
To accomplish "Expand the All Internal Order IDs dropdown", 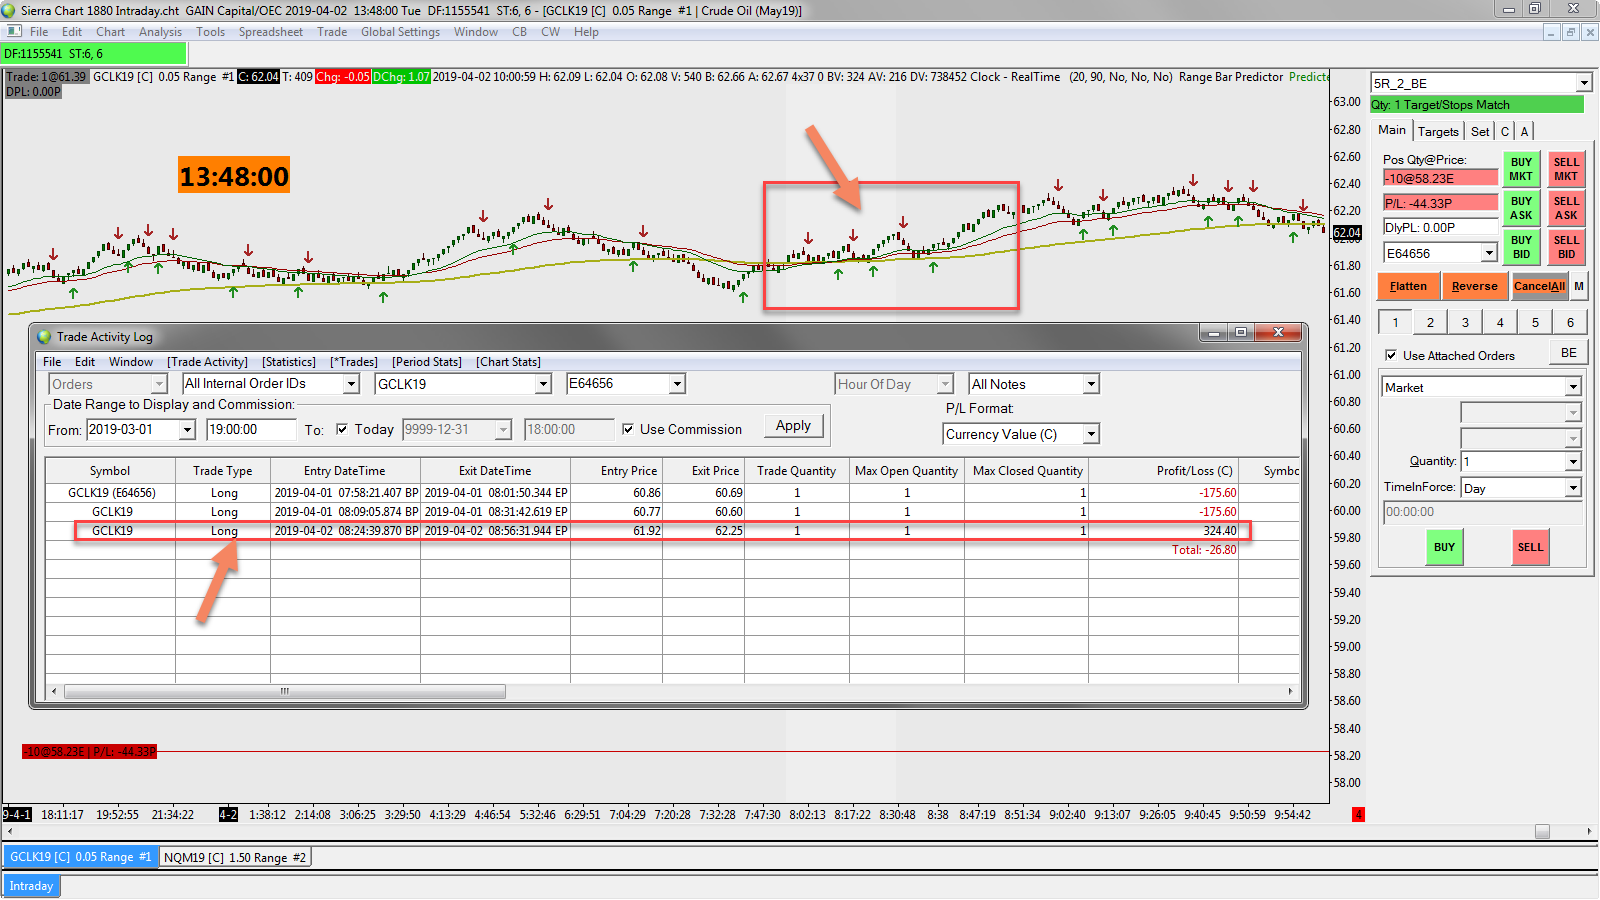I will point(351,384).
